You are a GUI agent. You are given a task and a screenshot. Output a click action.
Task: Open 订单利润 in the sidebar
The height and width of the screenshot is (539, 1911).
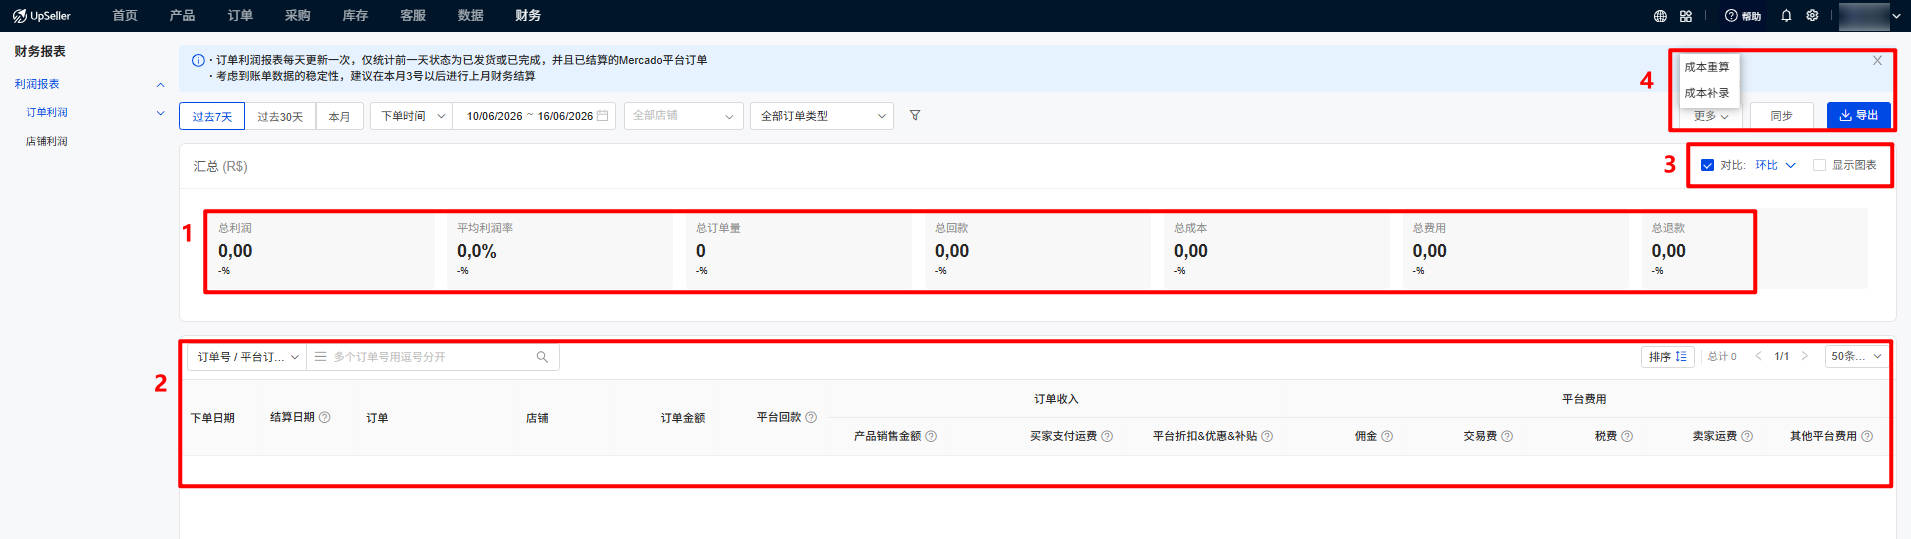click(47, 113)
